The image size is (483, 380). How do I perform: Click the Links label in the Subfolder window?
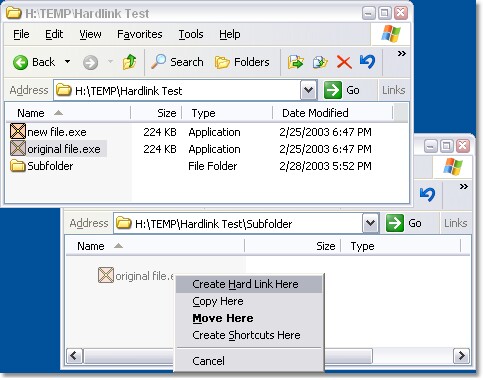click(455, 223)
